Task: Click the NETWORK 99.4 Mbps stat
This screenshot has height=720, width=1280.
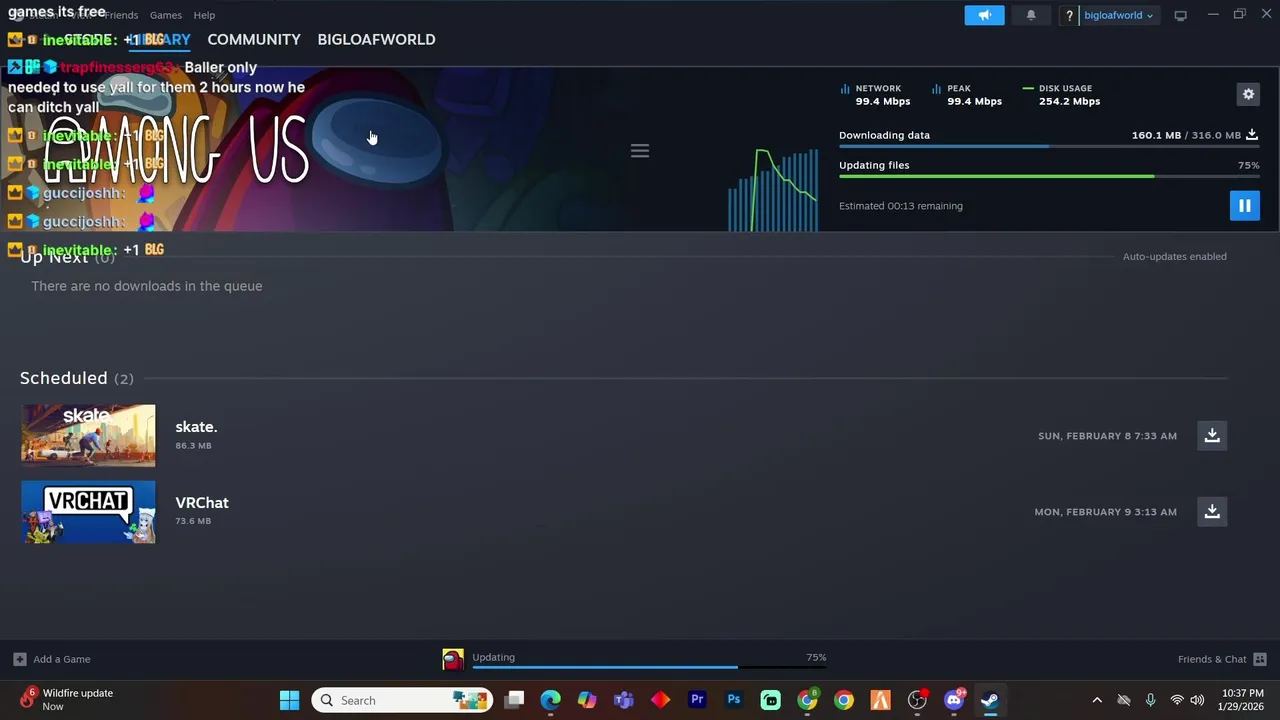Action: (876, 95)
